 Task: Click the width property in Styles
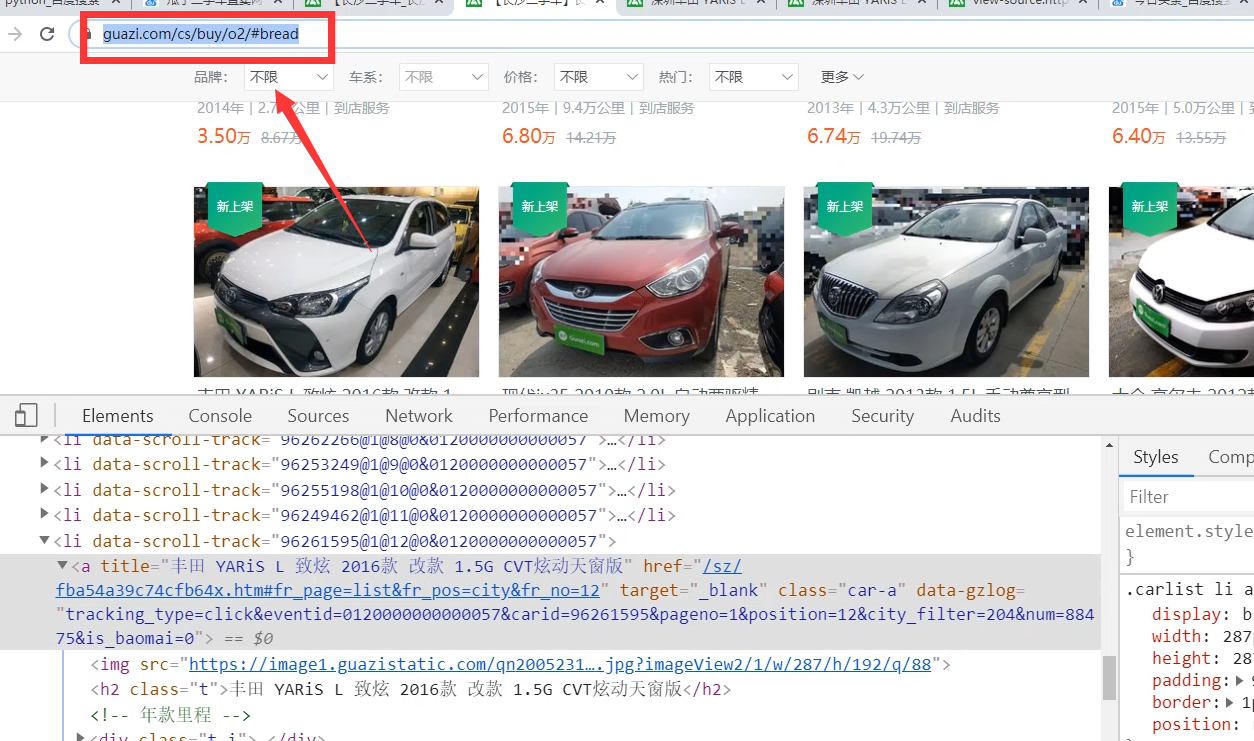point(1175,636)
